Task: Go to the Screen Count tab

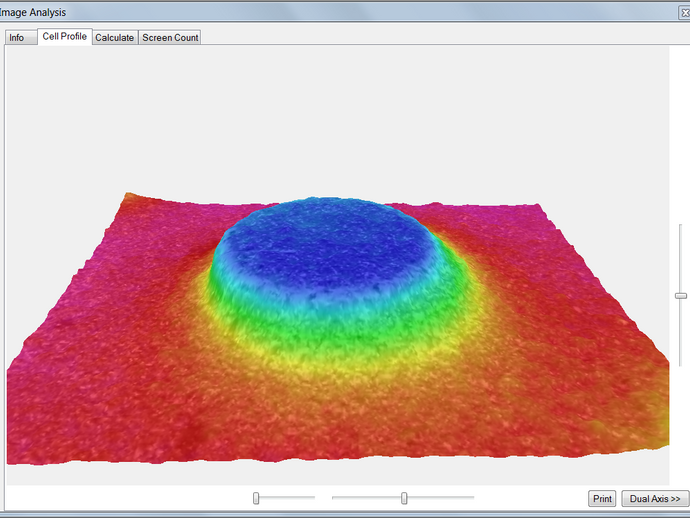Action: [x=170, y=37]
